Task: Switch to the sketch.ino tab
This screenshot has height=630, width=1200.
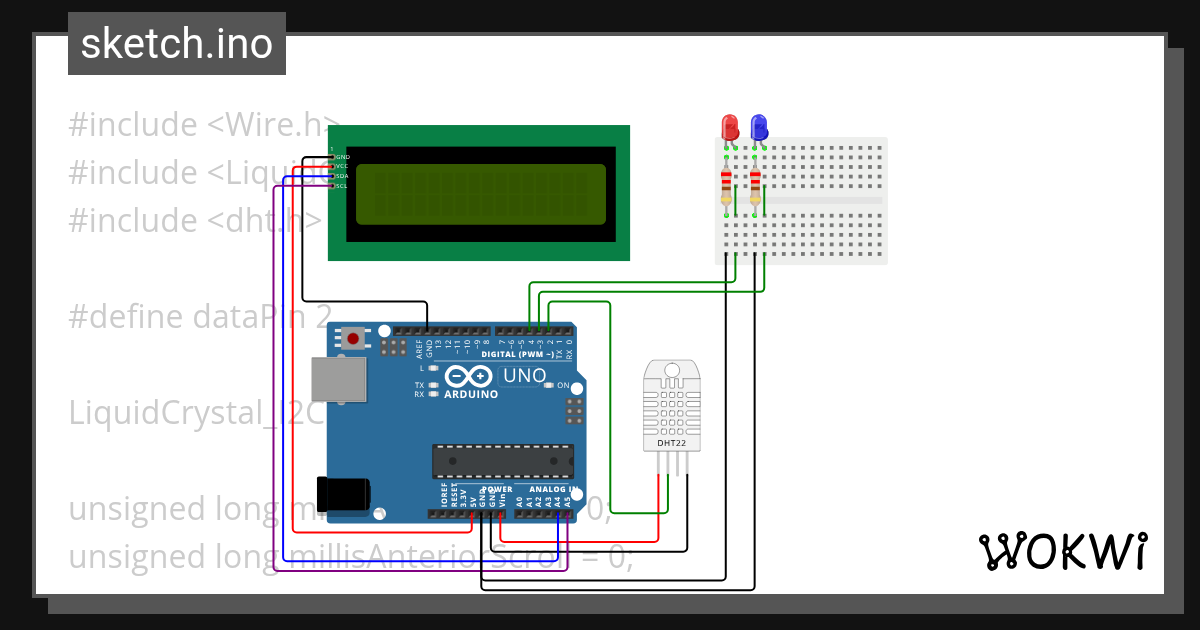Action: pyautogui.click(x=176, y=43)
